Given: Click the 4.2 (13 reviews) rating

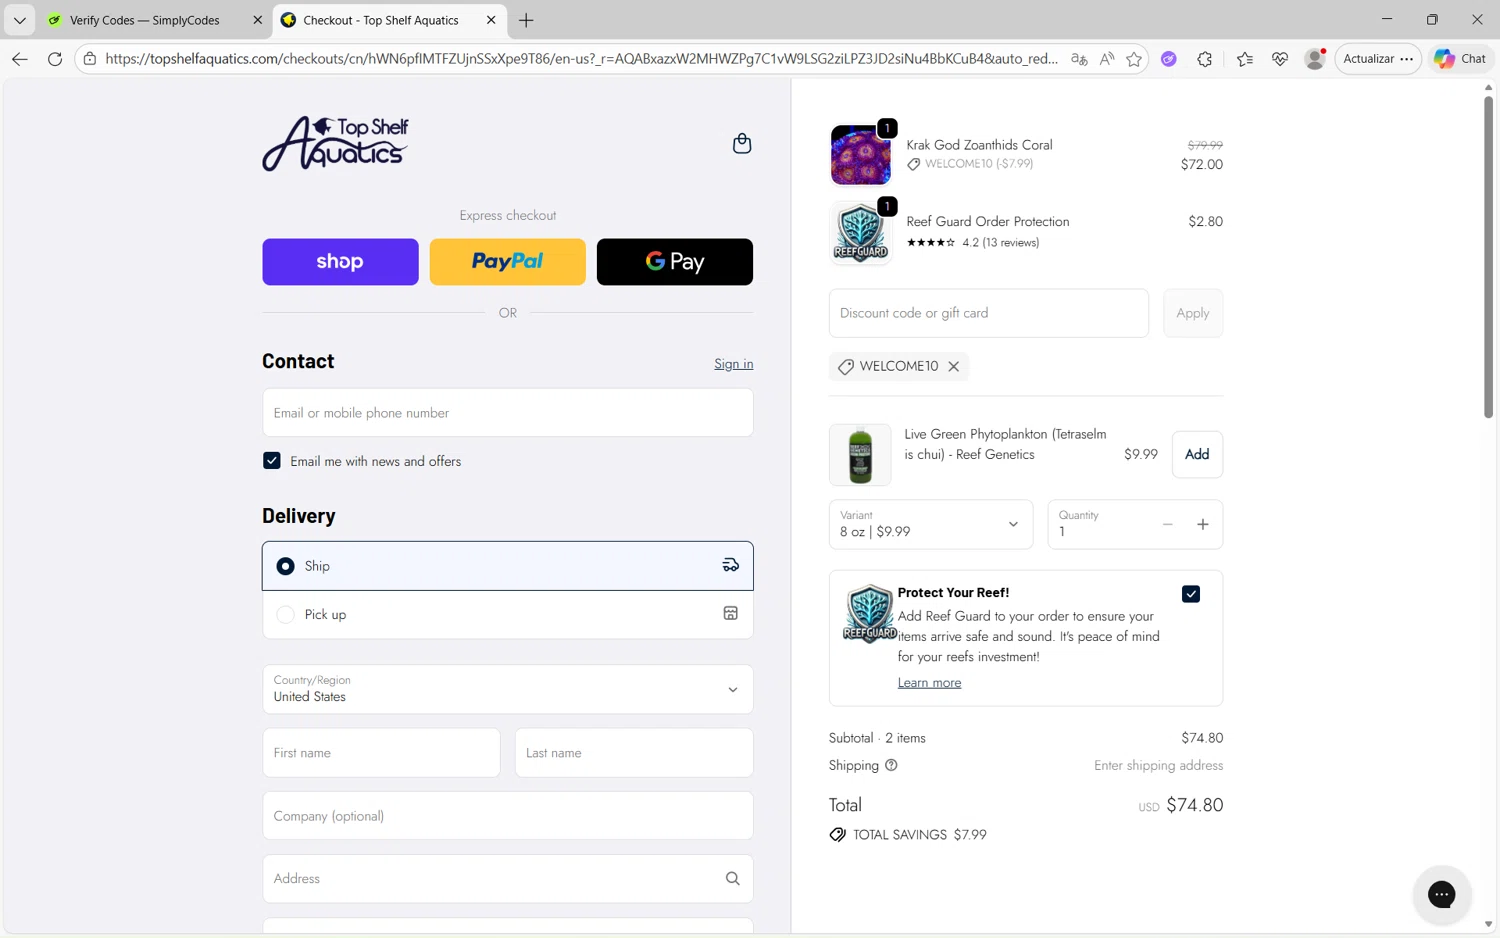Looking at the screenshot, I should pos(973,243).
